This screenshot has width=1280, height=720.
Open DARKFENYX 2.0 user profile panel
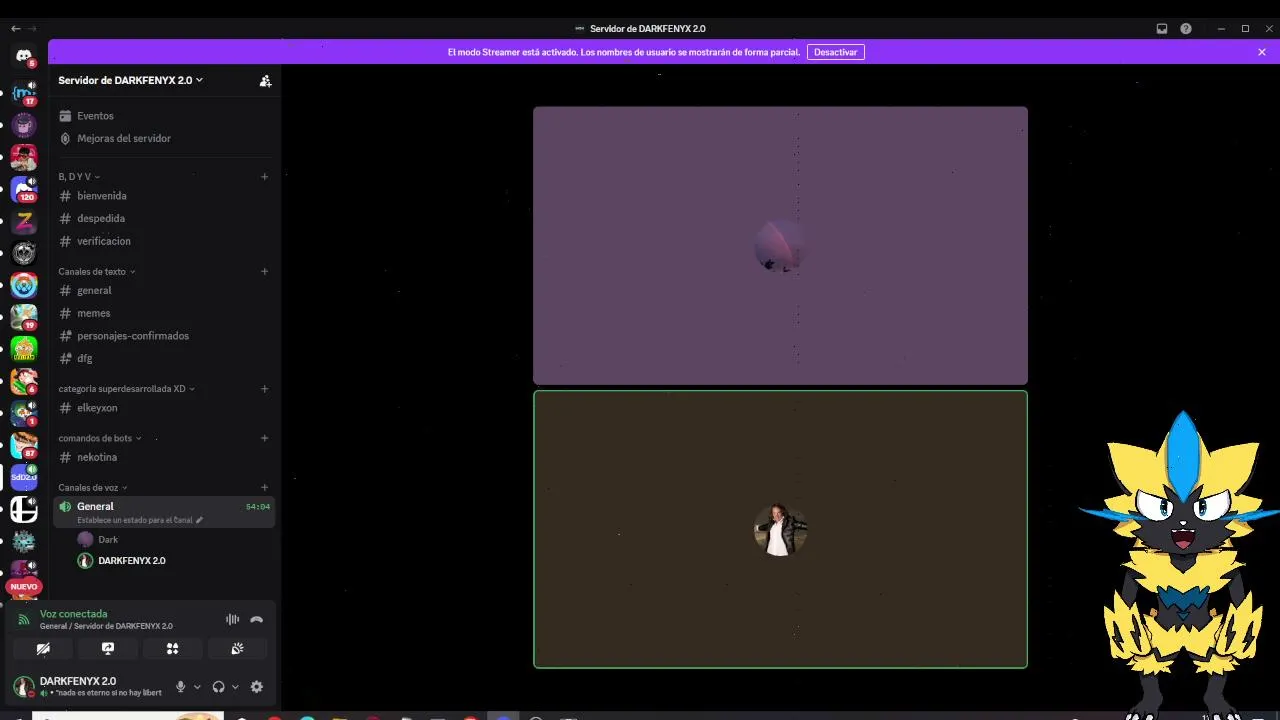pyautogui.click(x=88, y=687)
